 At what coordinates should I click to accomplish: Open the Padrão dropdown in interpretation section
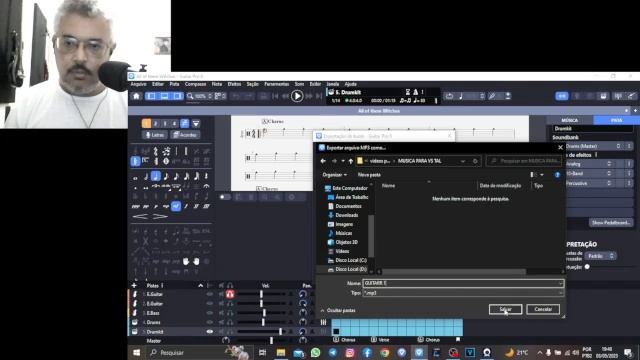(x=600, y=256)
